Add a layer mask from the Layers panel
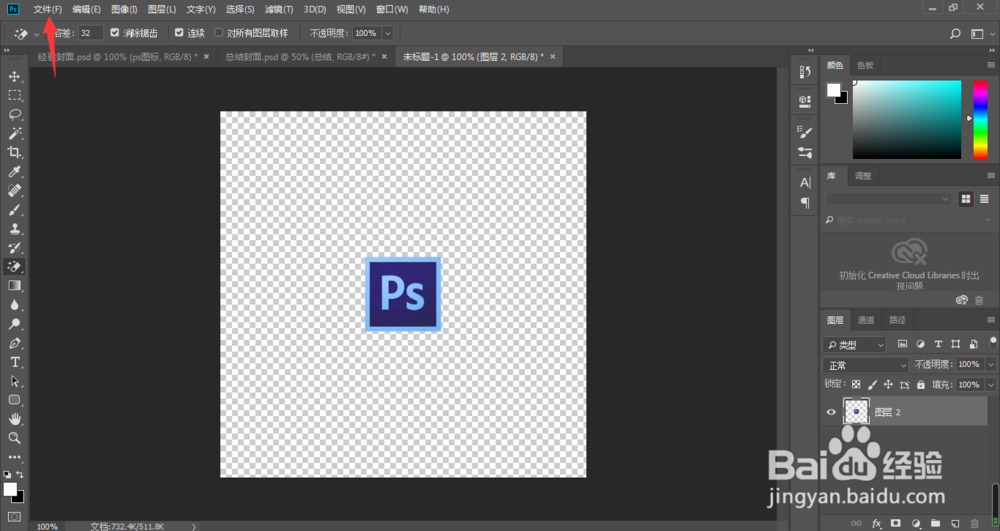The width and height of the screenshot is (1000, 531). point(895,523)
